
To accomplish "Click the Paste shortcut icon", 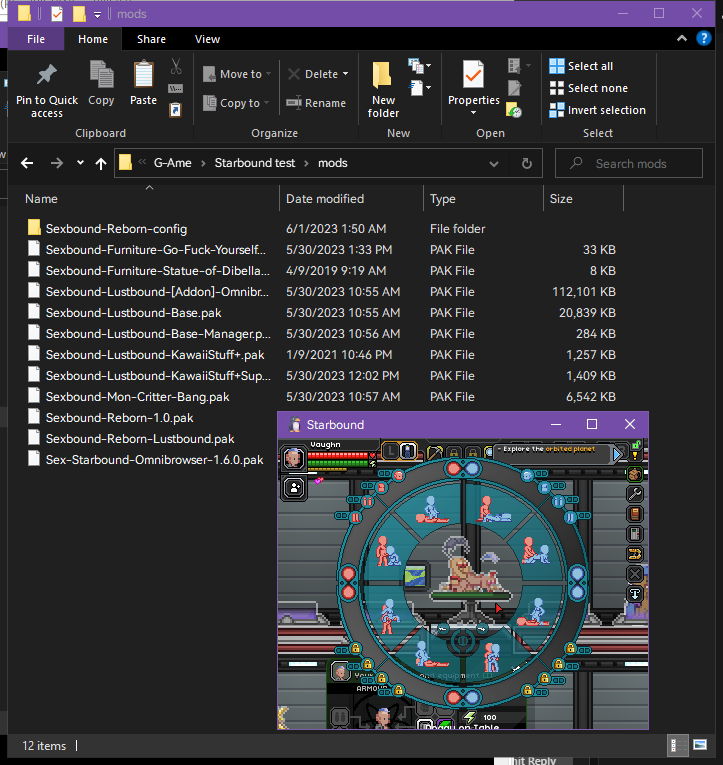I will [x=176, y=110].
